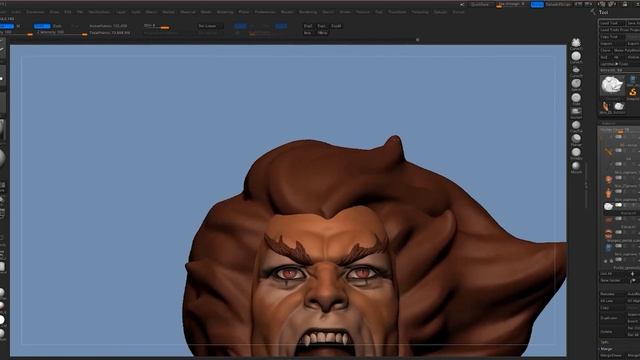
Task: Adjust the SDiv subdivision slider
Action: click(x=157, y=26)
